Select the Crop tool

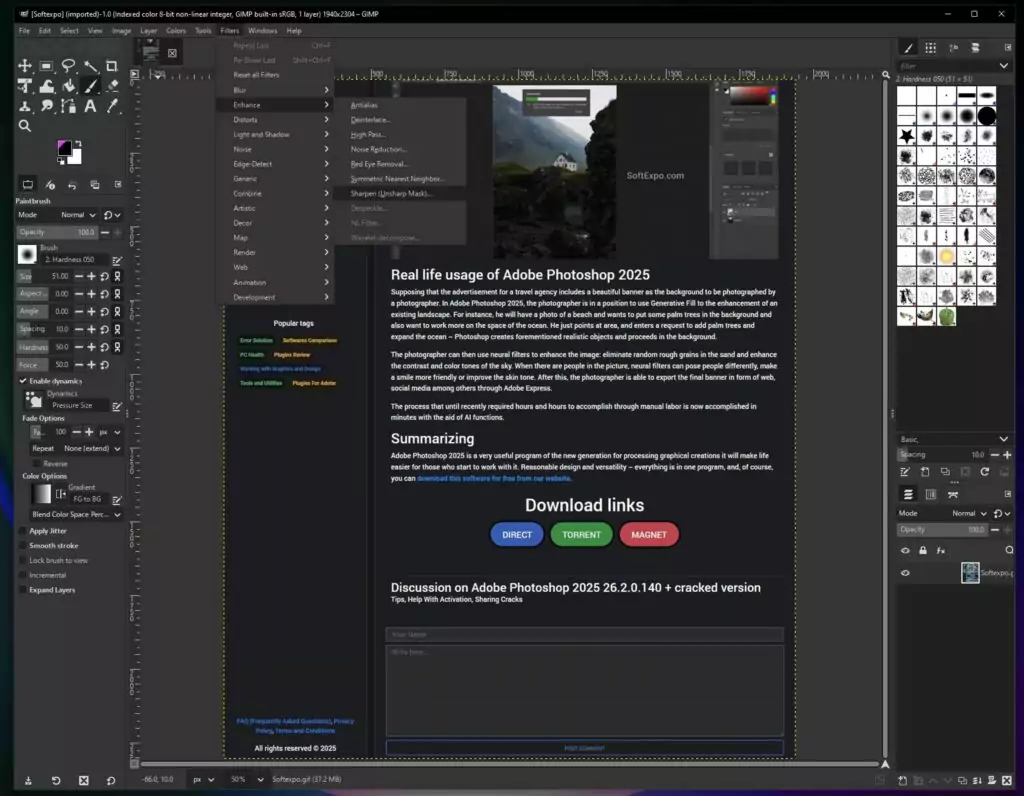click(112, 66)
